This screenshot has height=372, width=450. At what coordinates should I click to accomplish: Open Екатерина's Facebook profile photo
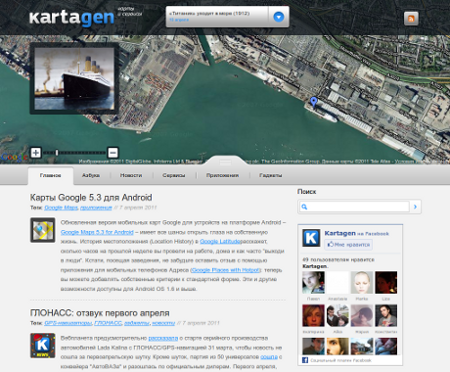pos(313,316)
